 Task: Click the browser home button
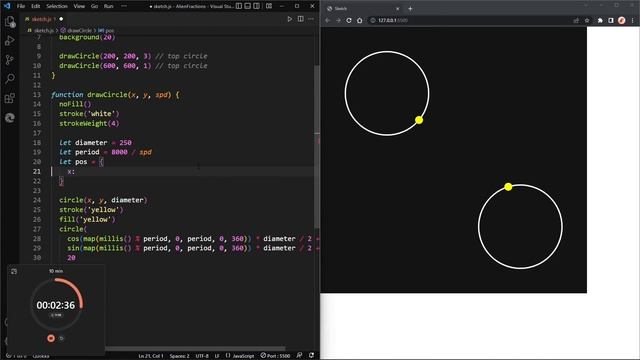(x=360, y=20)
